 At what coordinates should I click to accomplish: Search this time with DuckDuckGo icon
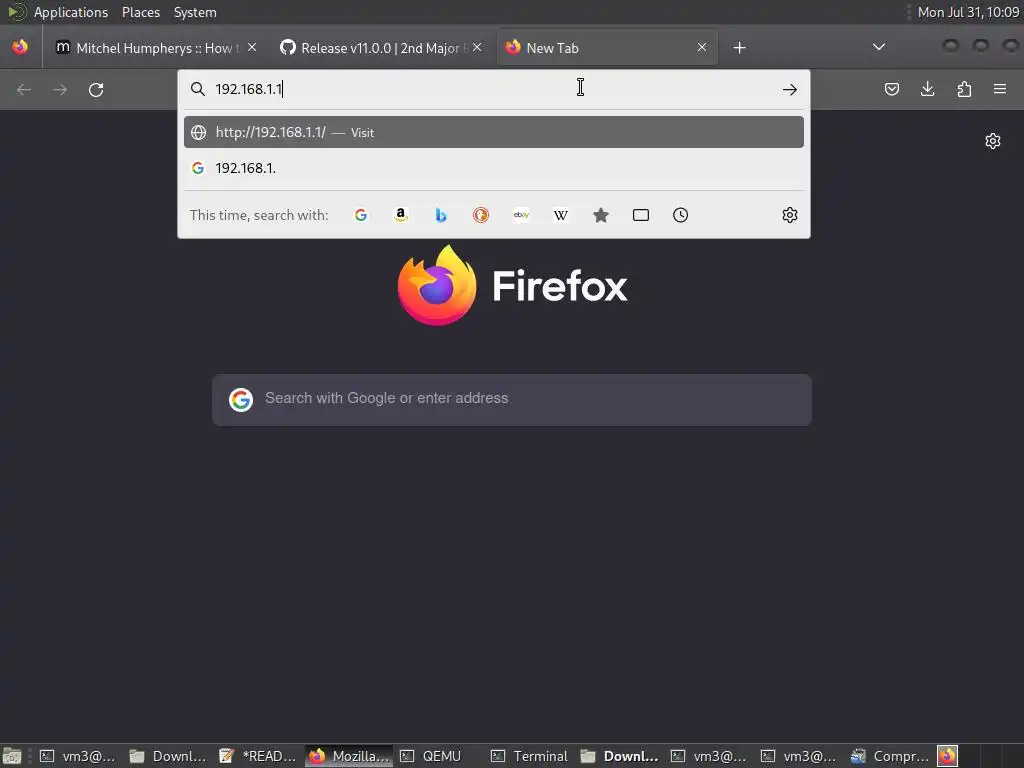pyautogui.click(x=481, y=215)
